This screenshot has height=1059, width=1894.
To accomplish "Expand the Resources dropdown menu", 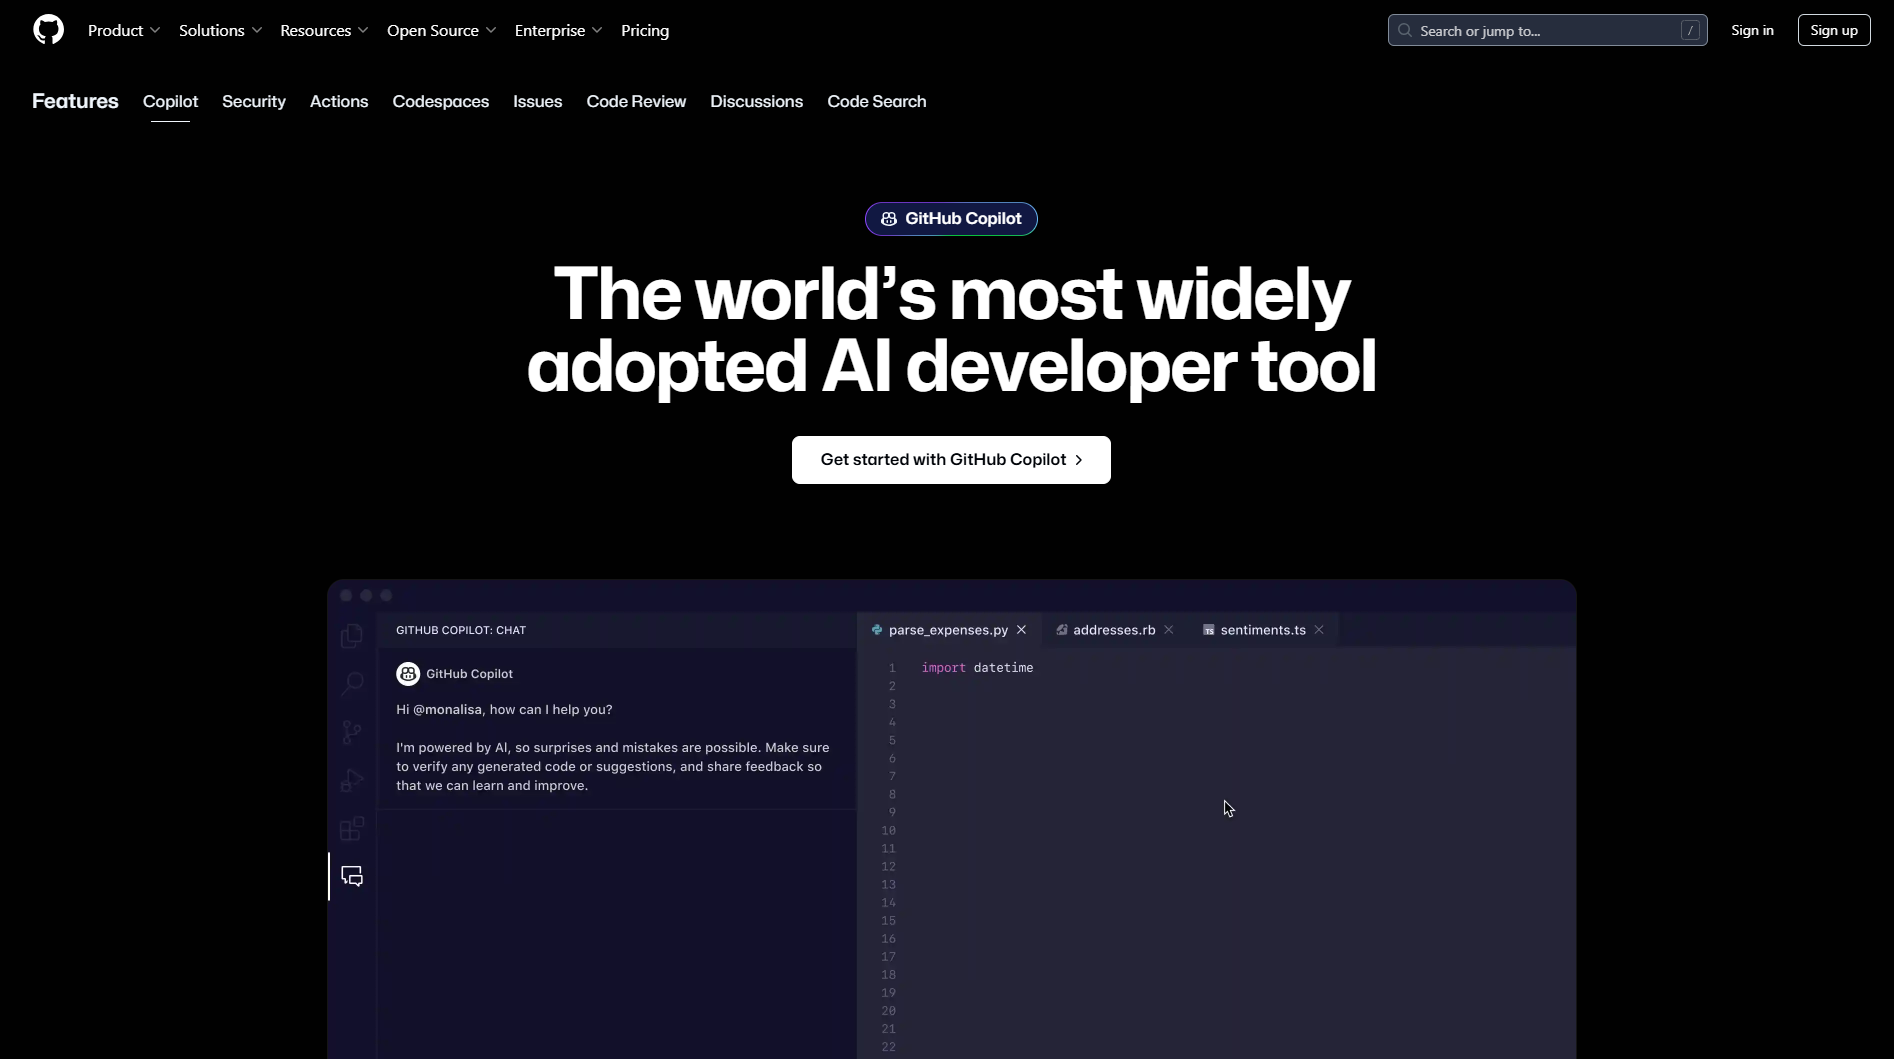I will click(324, 30).
